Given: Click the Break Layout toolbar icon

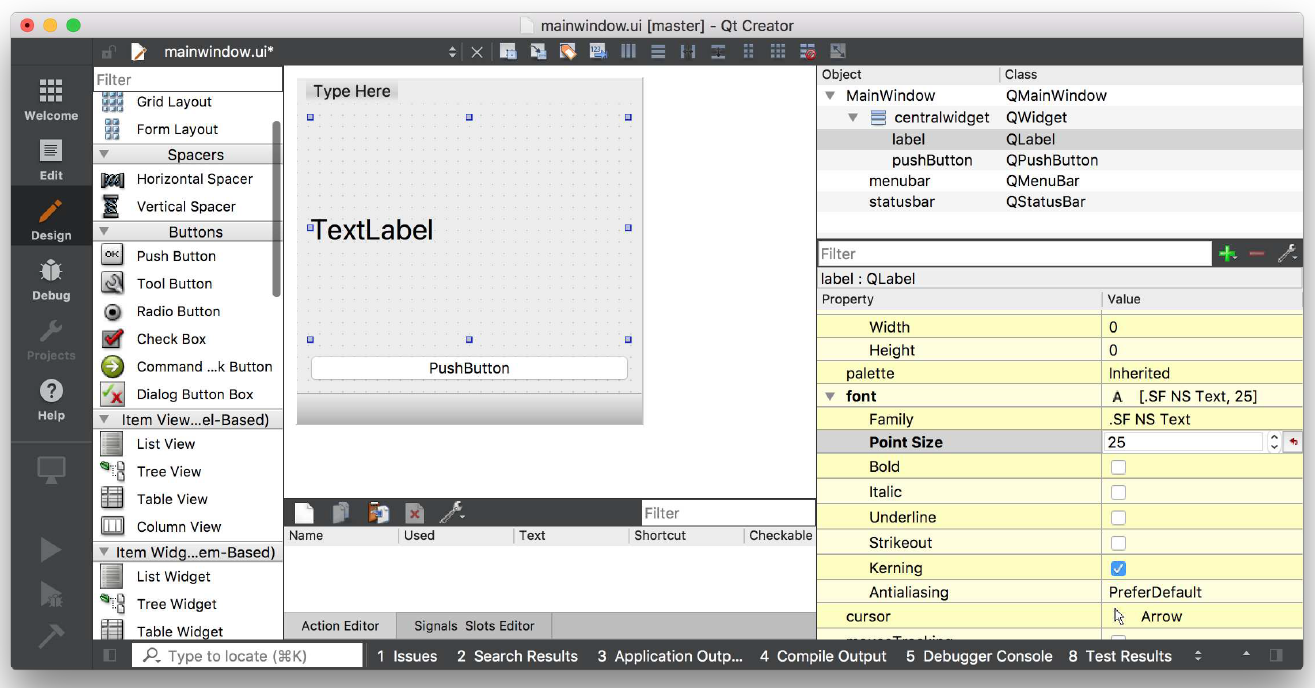Looking at the screenshot, I should 808,52.
